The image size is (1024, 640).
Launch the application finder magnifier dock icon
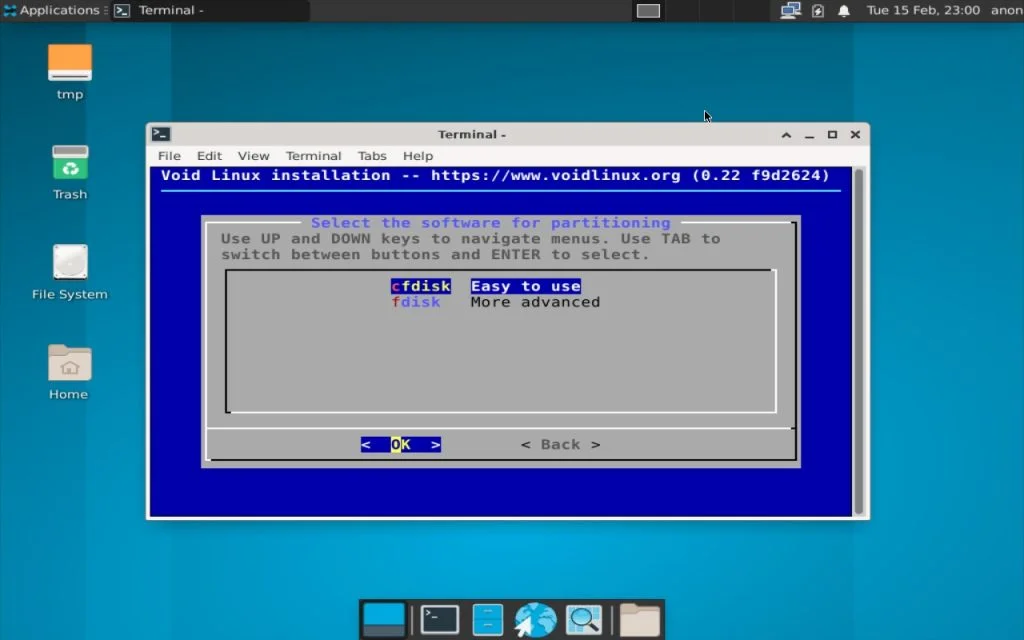pyautogui.click(x=584, y=619)
